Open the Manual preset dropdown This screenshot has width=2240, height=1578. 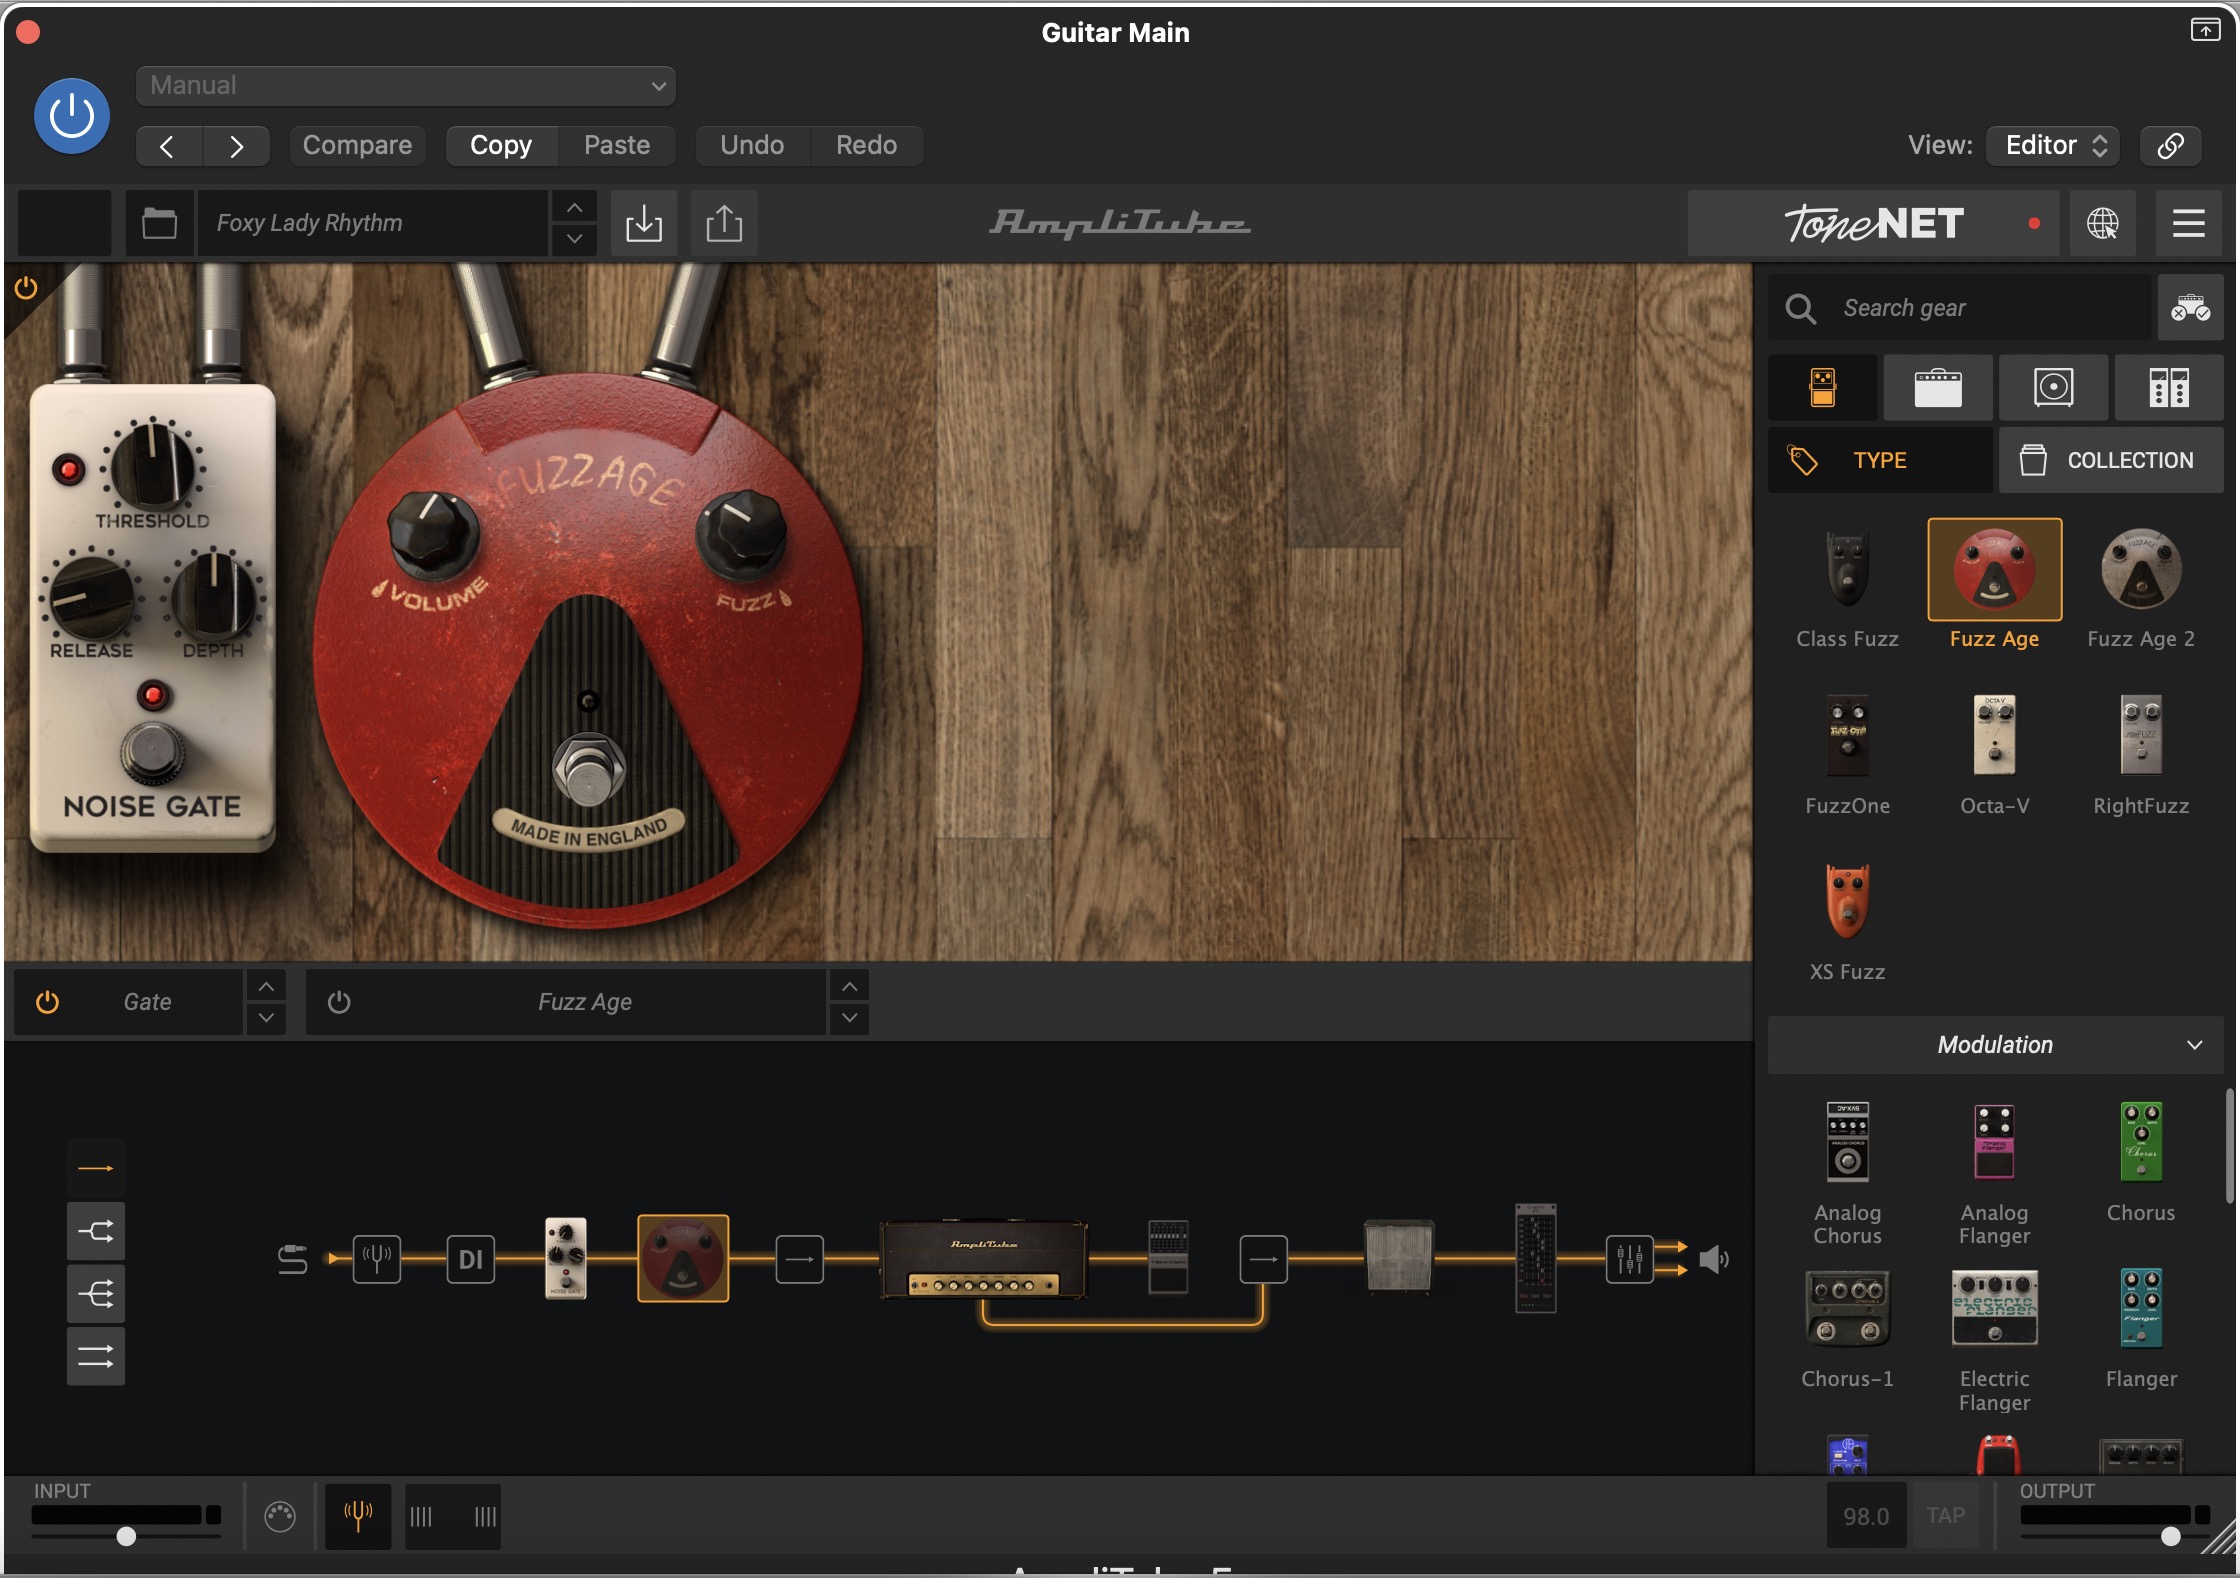point(405,86)
